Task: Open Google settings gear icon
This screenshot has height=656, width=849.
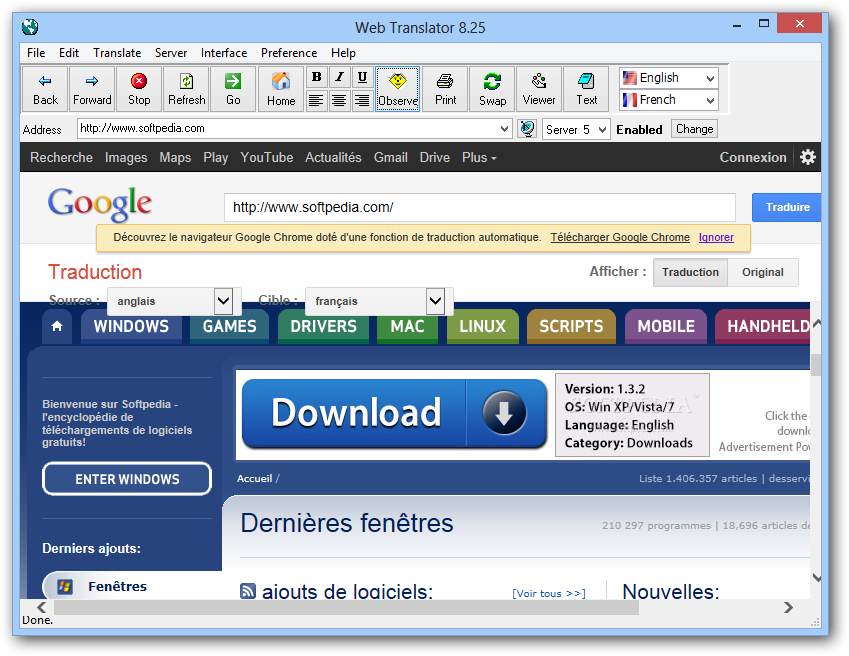Action: pyautogui.click(x=807, y=158)
